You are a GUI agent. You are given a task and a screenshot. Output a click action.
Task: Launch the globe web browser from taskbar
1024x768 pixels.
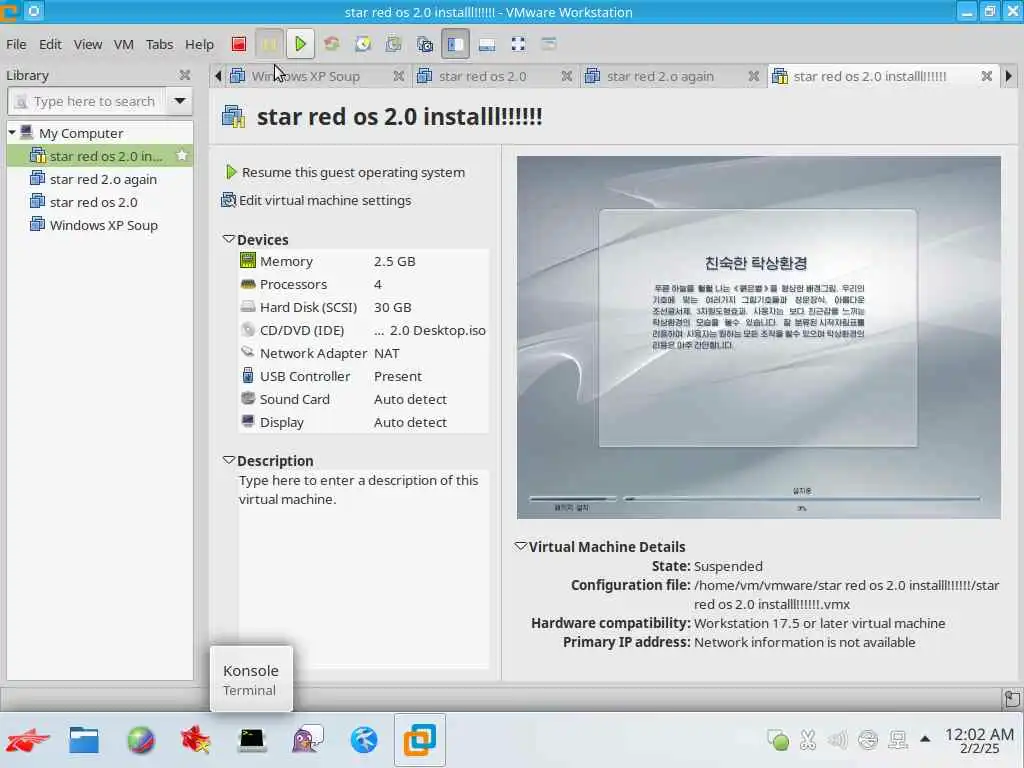pyautogui.click(x=140, y=740)
